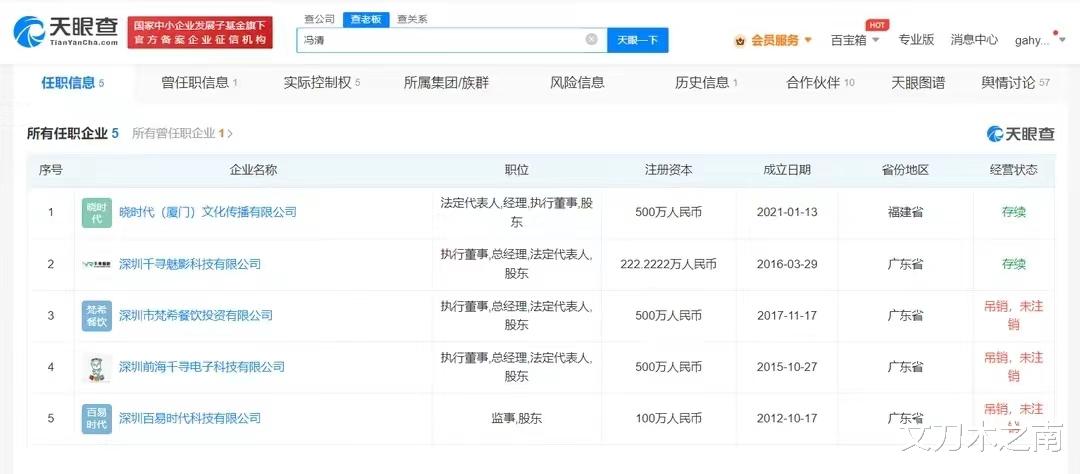Image resolution: width=1080 pixels, height=474 pixels.
Task: Open the 所属集团/族群 tab
Action: 446,83
